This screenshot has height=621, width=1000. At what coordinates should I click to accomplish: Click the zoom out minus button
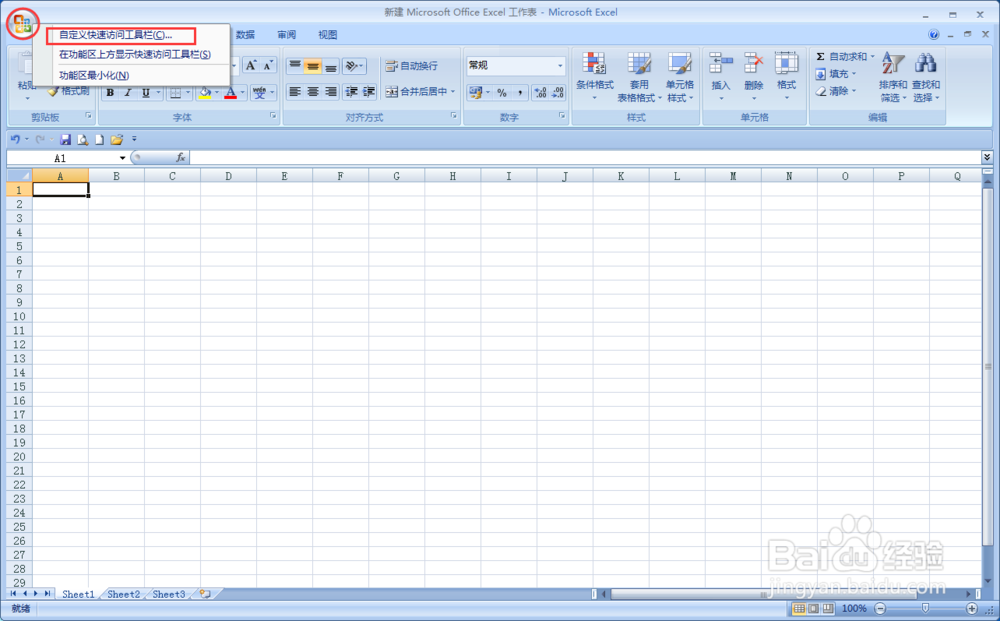880,608
